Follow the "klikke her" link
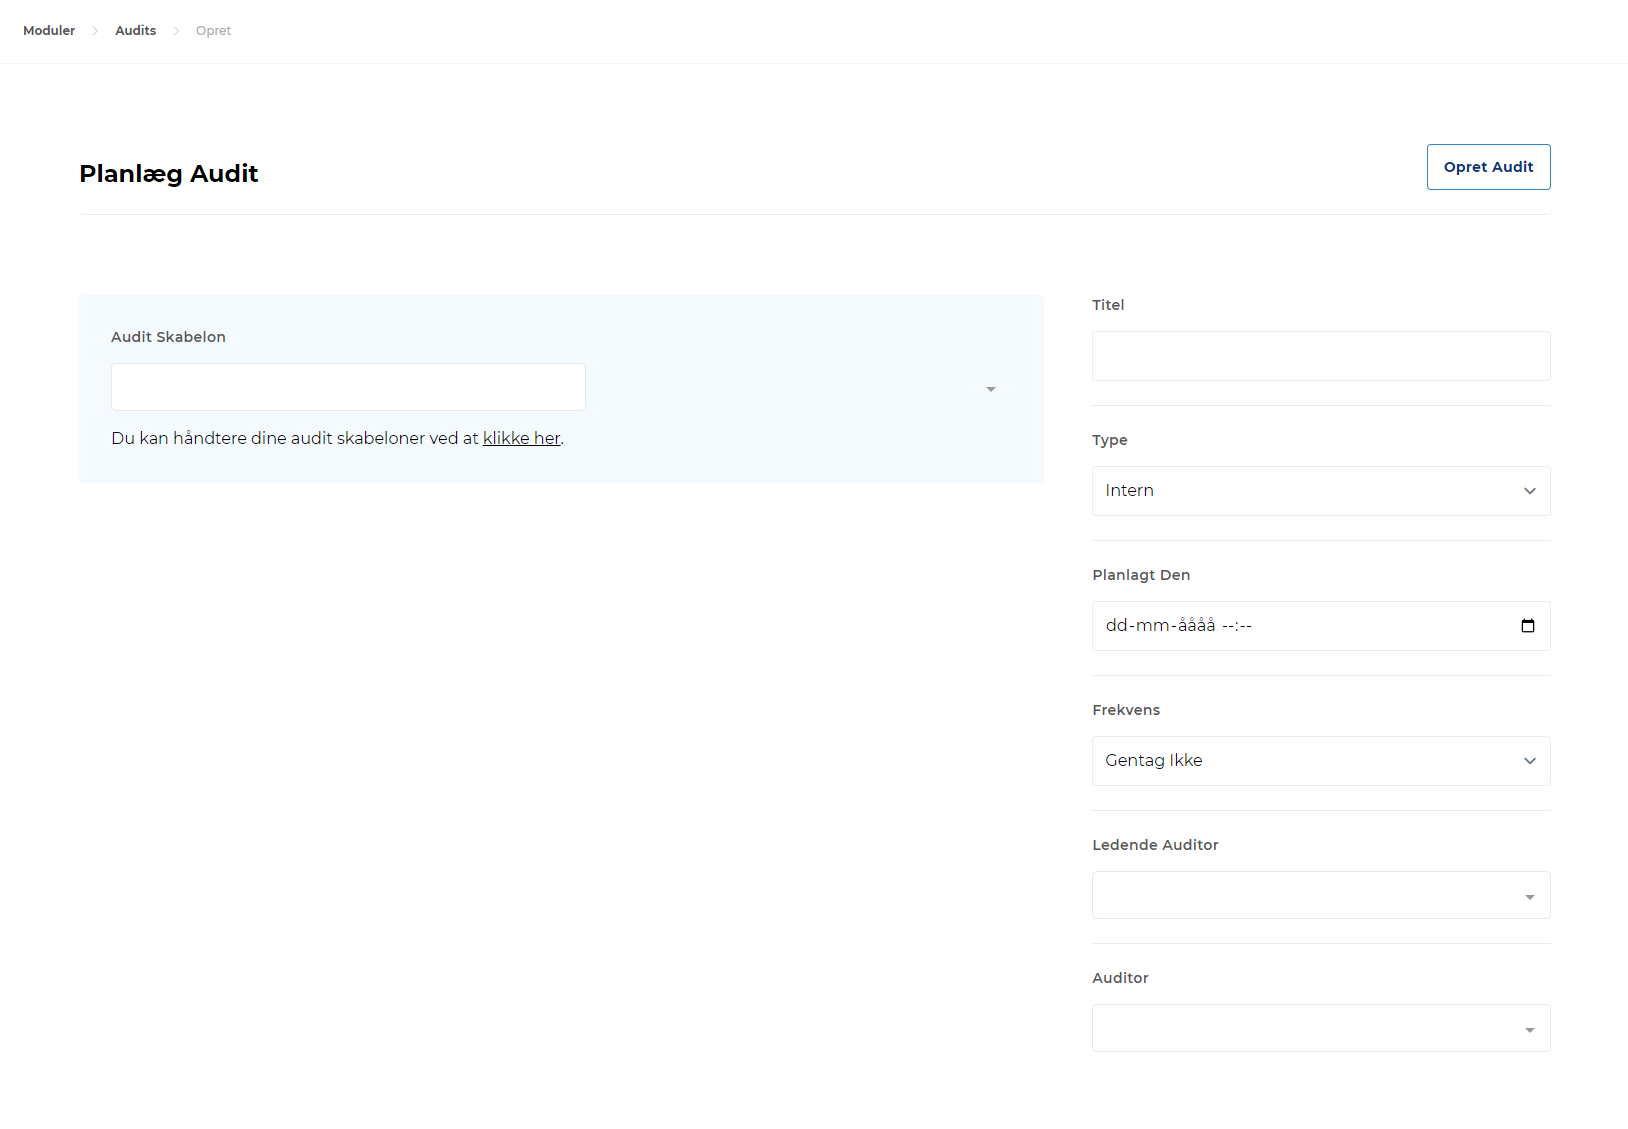The height and width of the screenshot is (1129, 1628). [x=521, y=438]
